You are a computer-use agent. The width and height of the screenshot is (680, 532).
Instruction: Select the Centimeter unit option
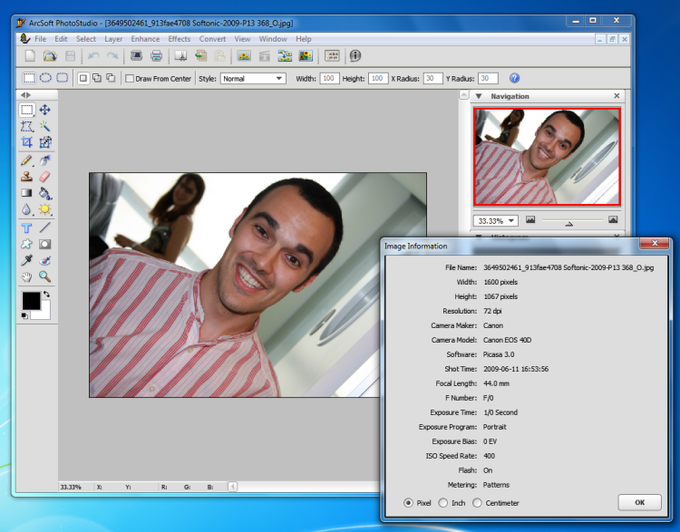(x=477, y=502)
